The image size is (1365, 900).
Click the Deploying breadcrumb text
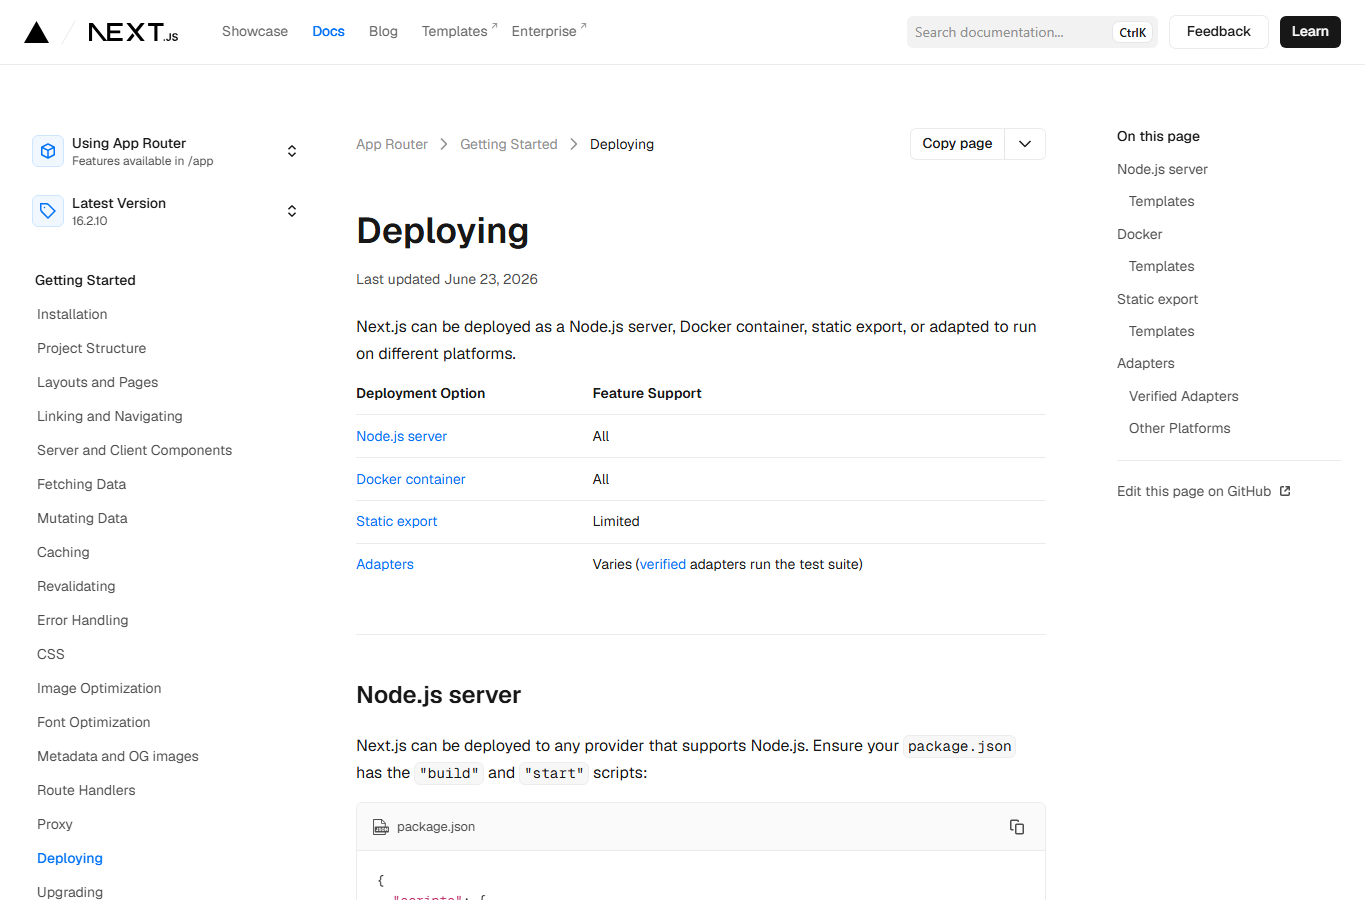point(622,145)
